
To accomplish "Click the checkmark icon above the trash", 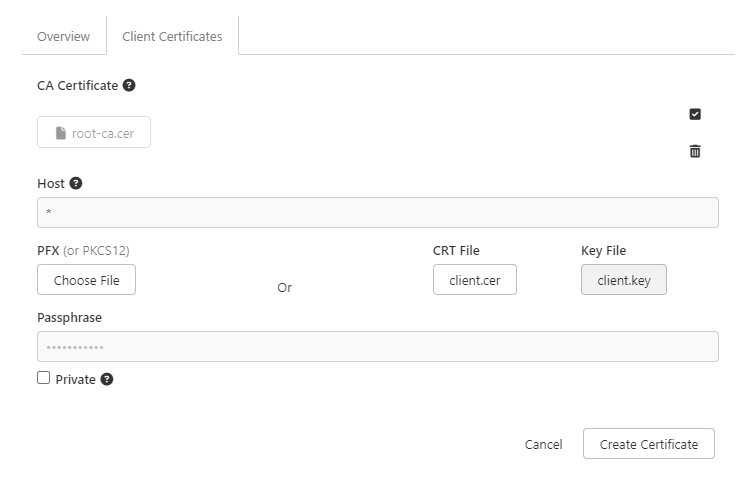I will coord(695,114).
